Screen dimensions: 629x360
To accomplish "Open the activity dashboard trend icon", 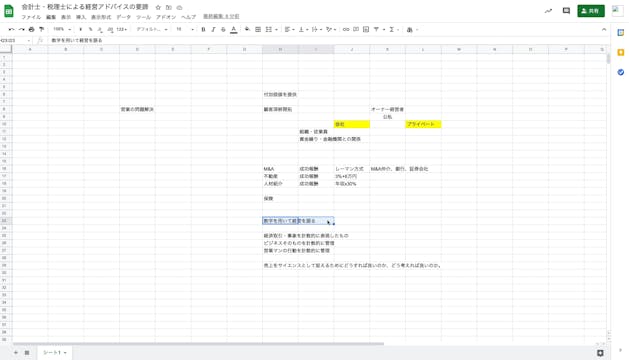I will pyautogui.click(x=548, y=11).
